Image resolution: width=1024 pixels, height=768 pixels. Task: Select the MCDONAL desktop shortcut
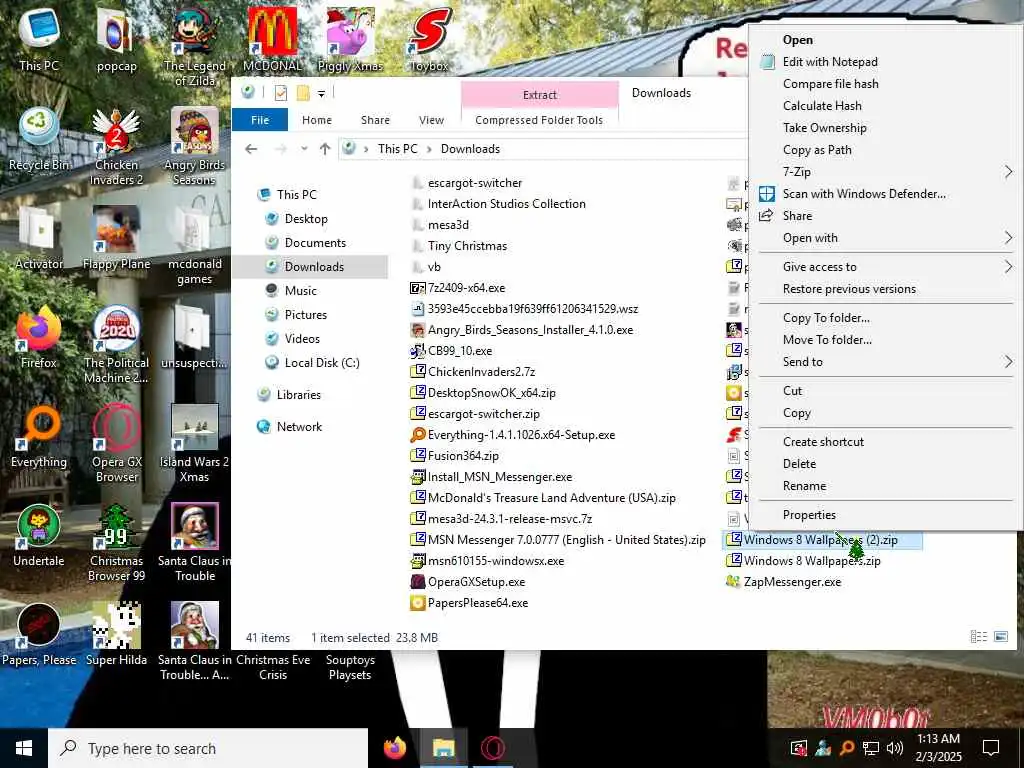coord(272,39)
